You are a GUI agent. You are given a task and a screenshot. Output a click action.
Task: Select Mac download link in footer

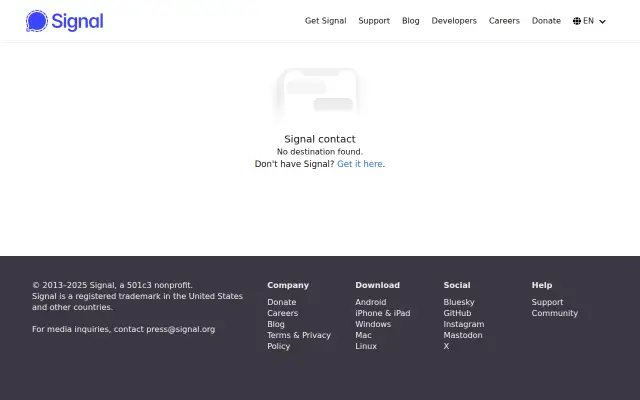tap(363, 336)
